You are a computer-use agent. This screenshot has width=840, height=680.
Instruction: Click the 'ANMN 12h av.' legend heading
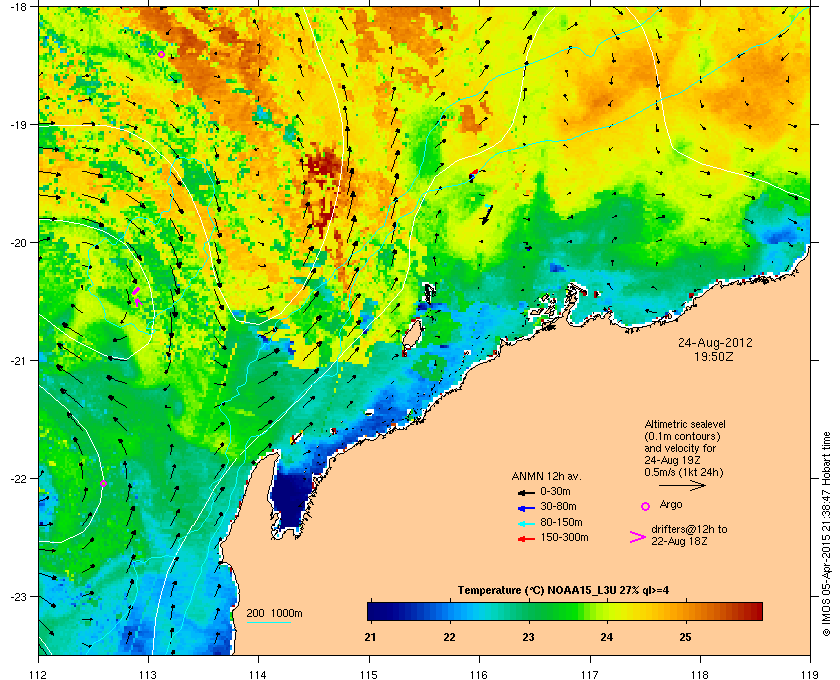pyautogui.click(x=546, y=476)
